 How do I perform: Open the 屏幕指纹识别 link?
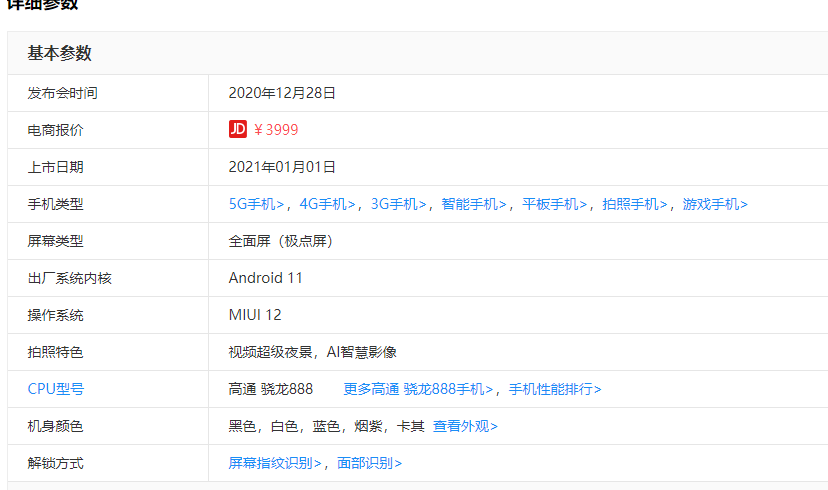point(275,463)
